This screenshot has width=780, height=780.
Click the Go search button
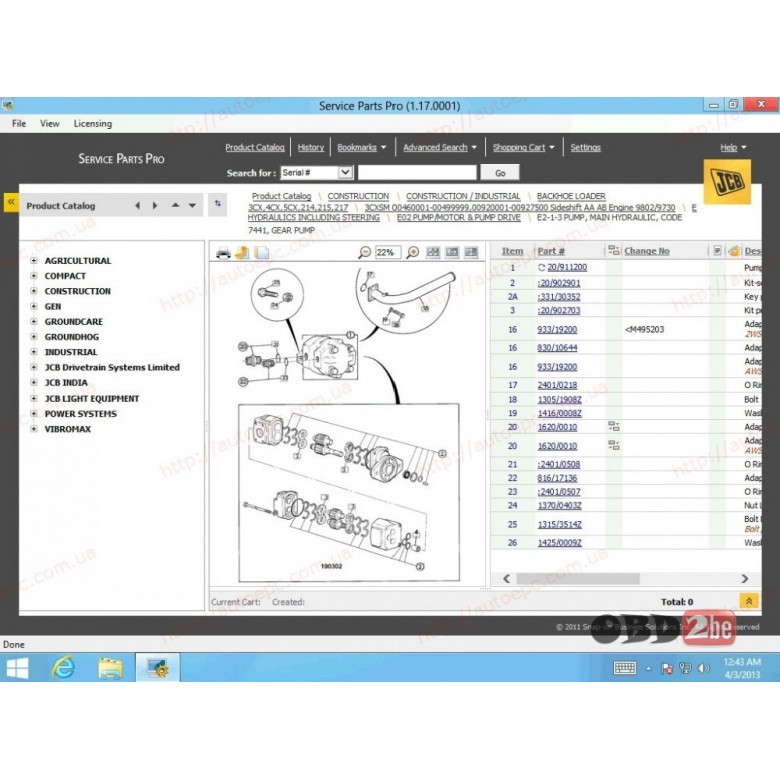(x=500, y=173)
